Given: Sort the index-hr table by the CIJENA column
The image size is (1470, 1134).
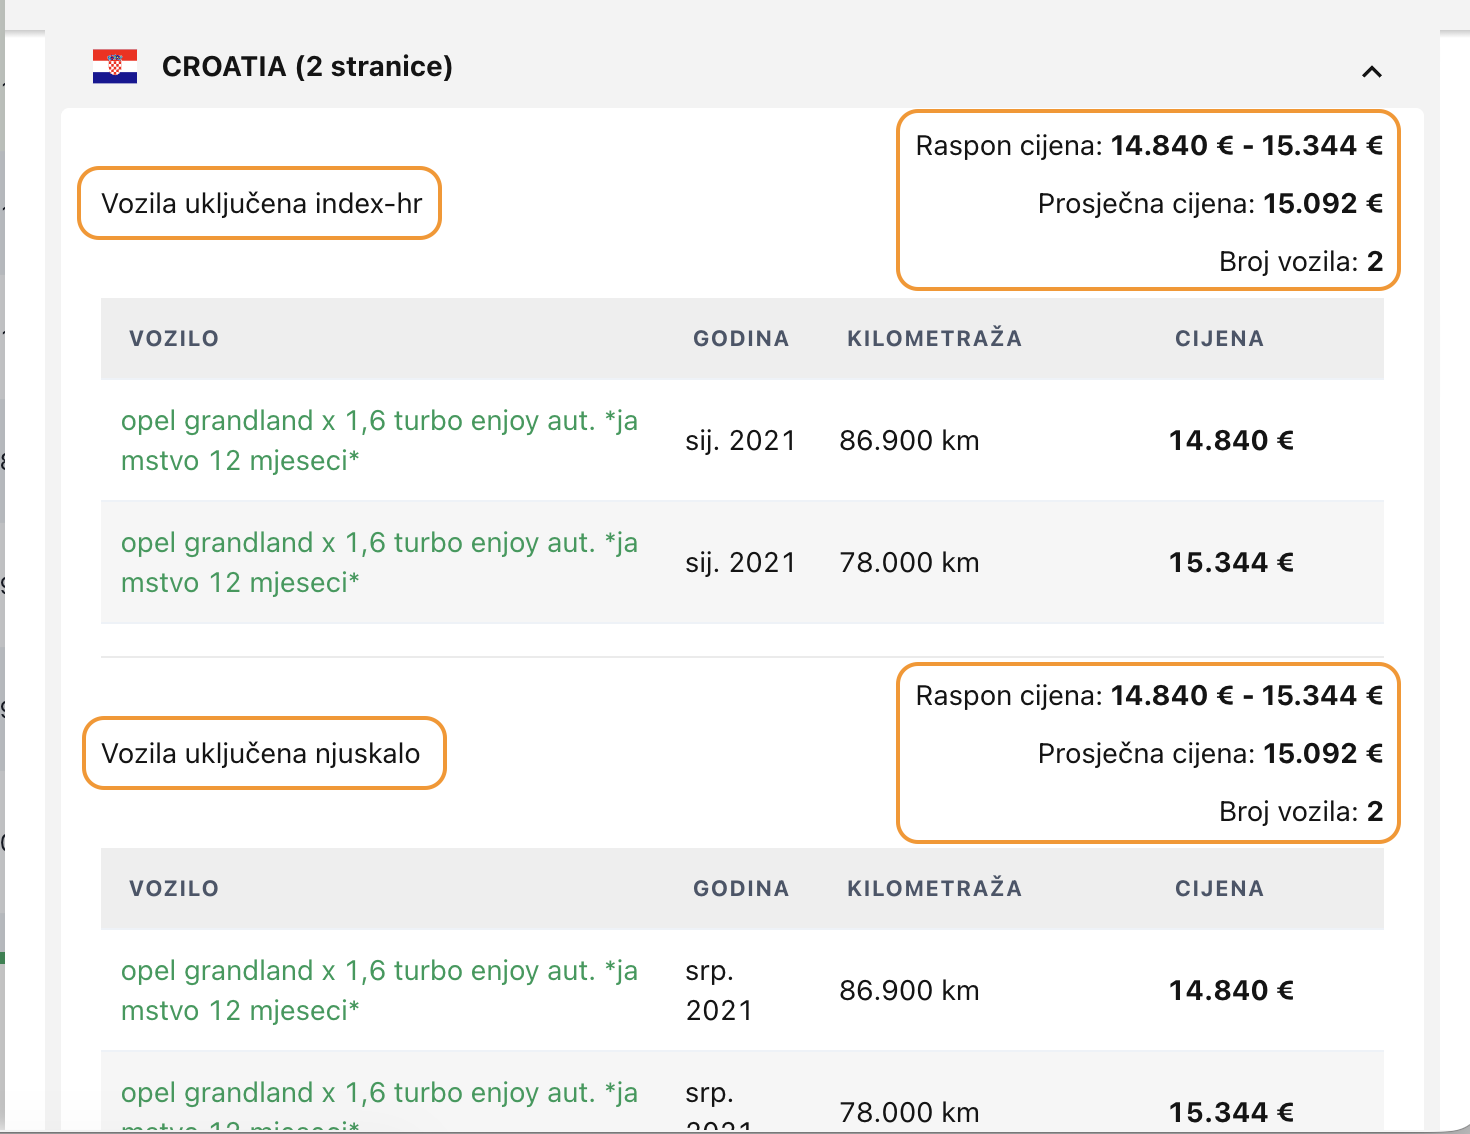Looking at the screenshot, I should 1219,338.
